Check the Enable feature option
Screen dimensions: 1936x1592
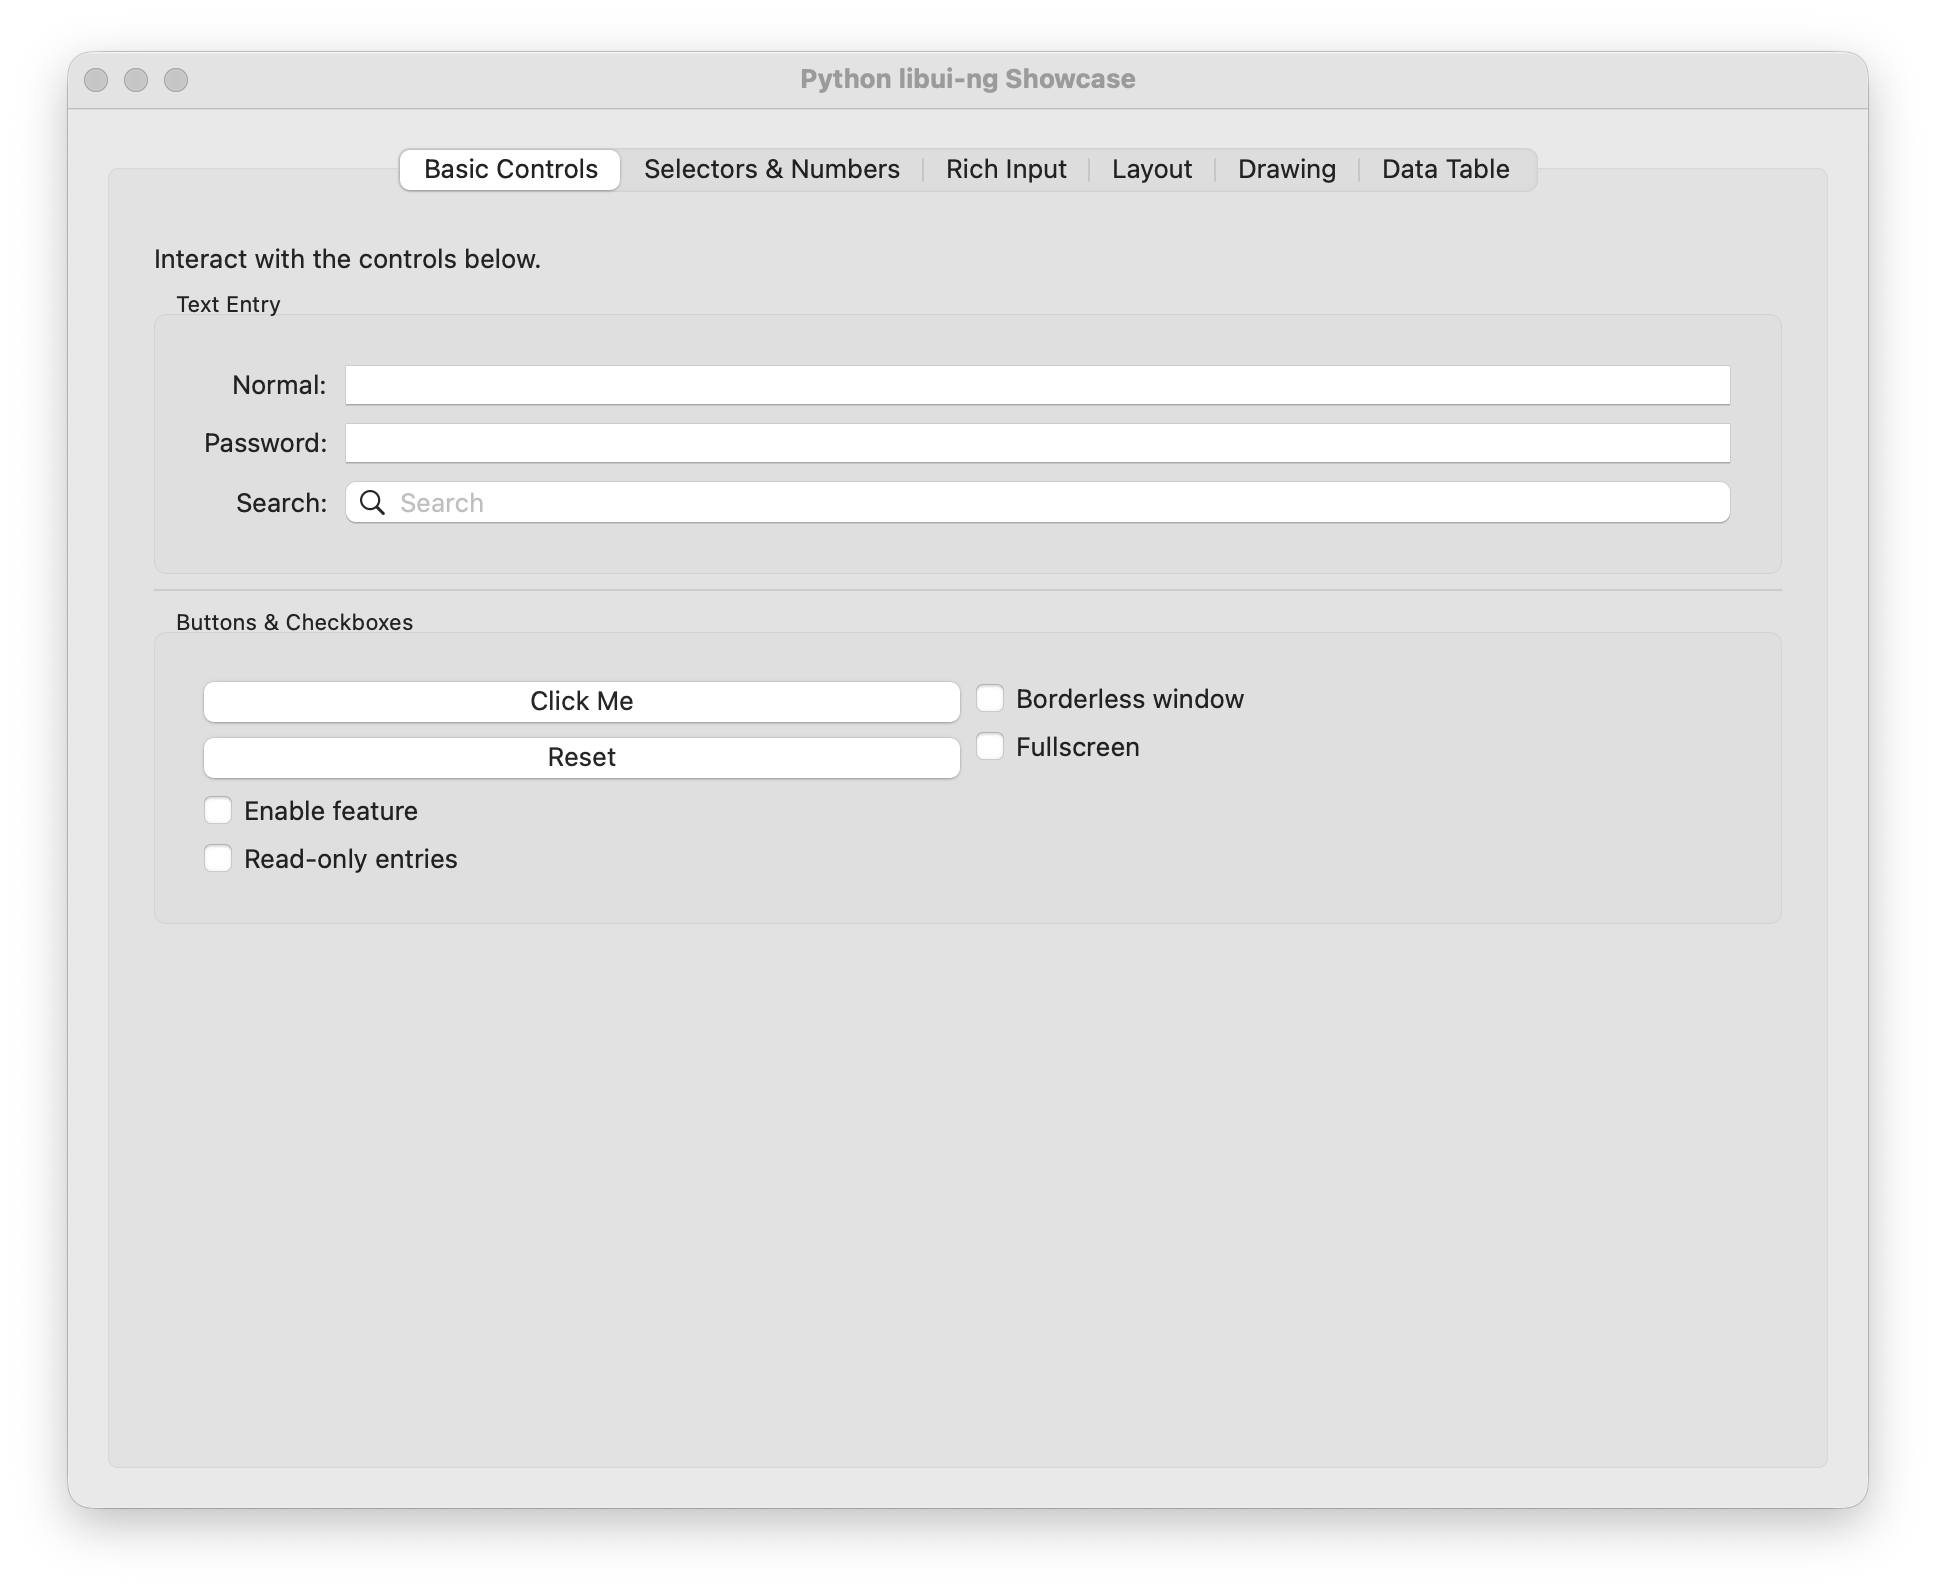(218, 810)
